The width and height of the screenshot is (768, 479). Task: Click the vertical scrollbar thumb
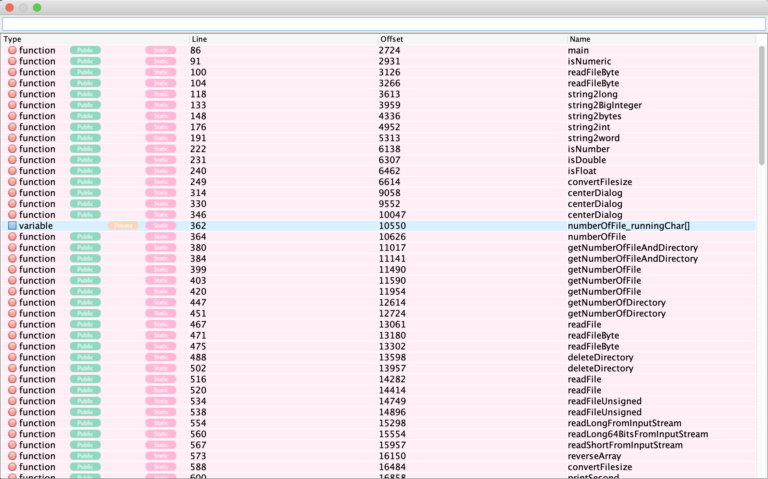(x=762, y=105)
